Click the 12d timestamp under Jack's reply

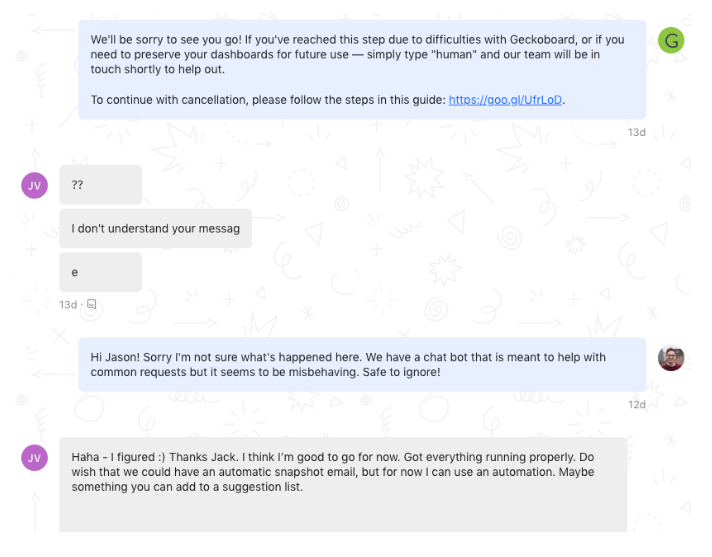pos(636,404)
